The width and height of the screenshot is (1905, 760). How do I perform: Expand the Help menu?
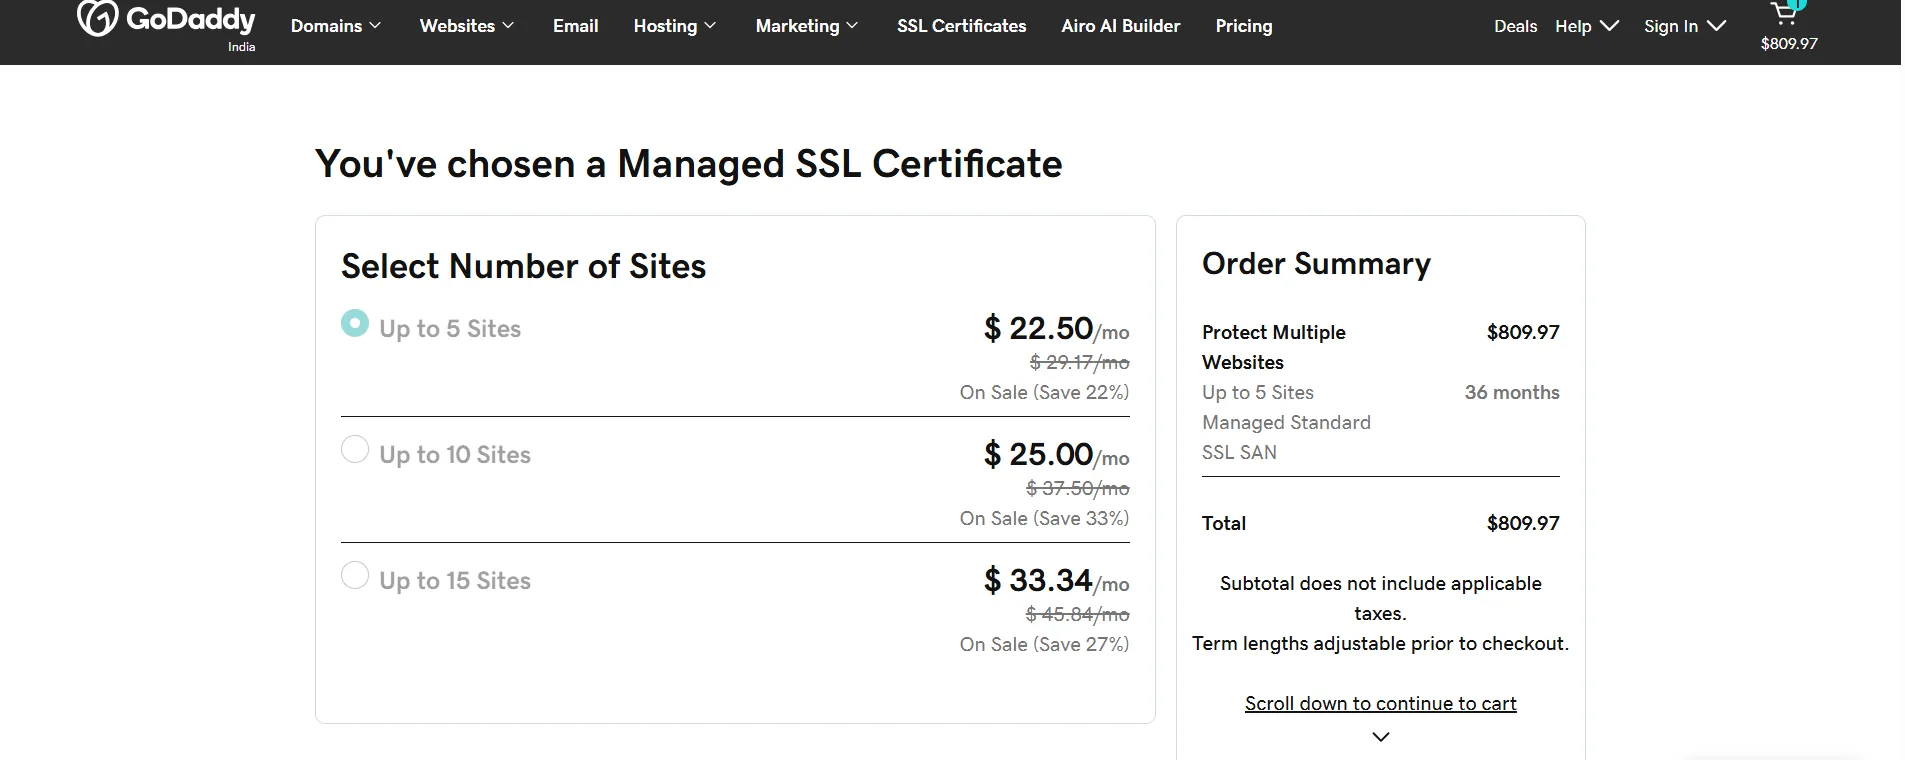1587,26
